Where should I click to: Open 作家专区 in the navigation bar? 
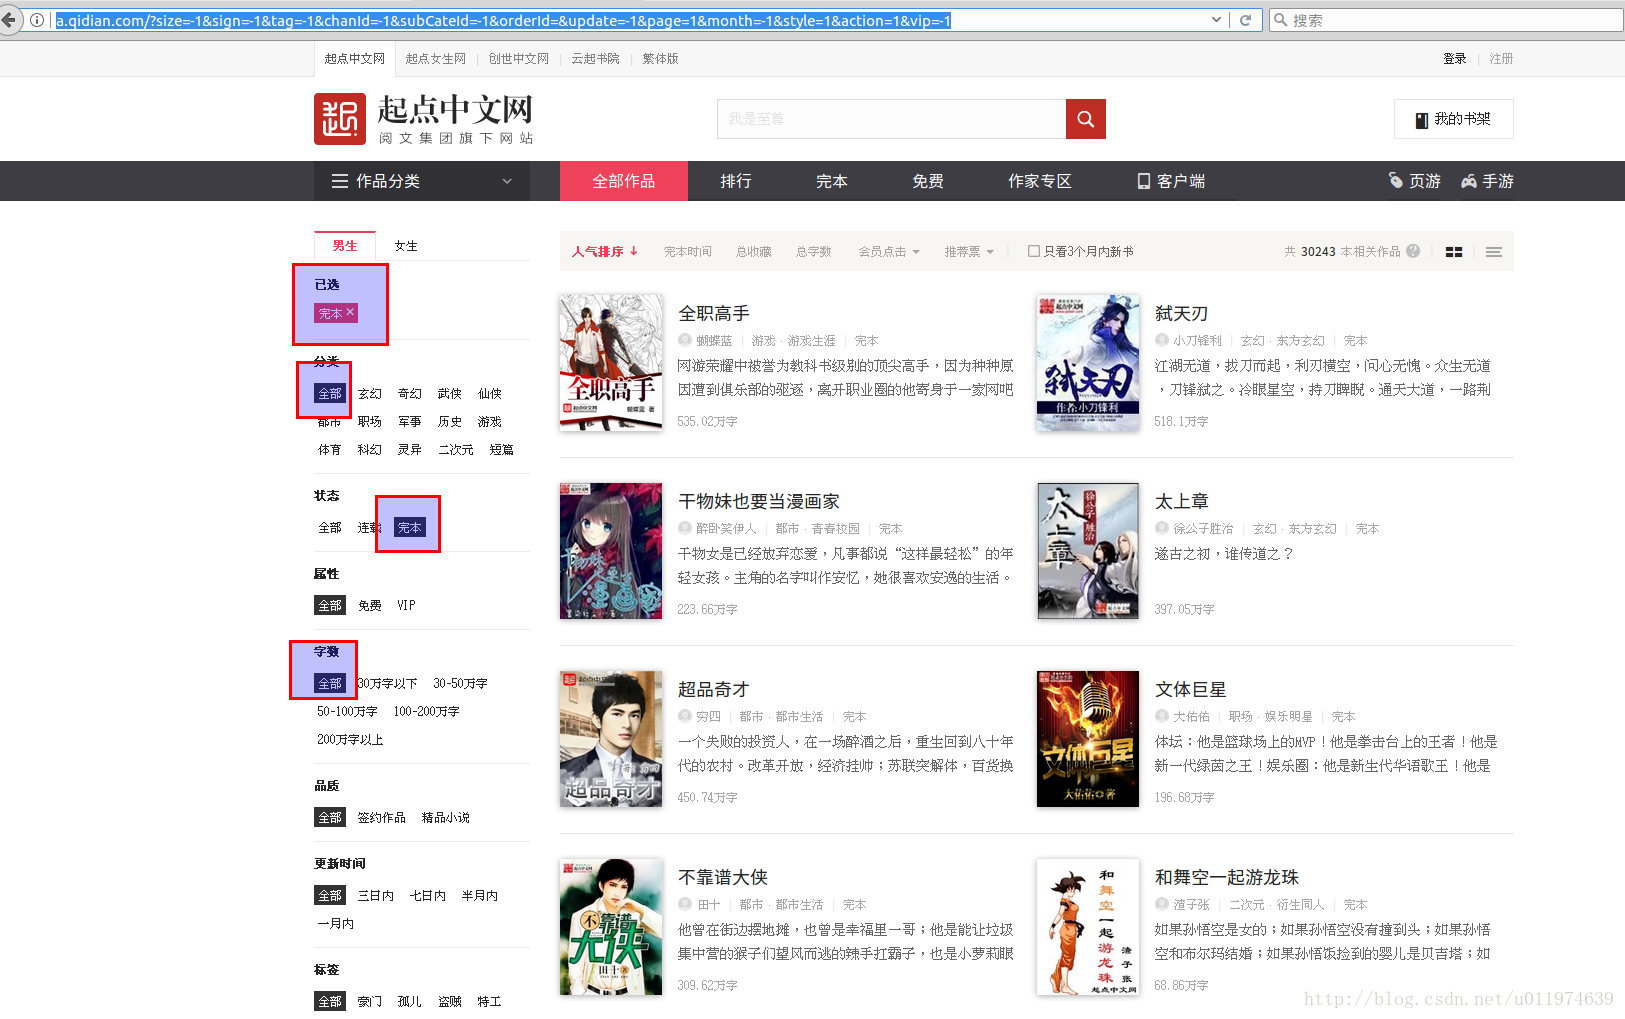point(1040,181)
